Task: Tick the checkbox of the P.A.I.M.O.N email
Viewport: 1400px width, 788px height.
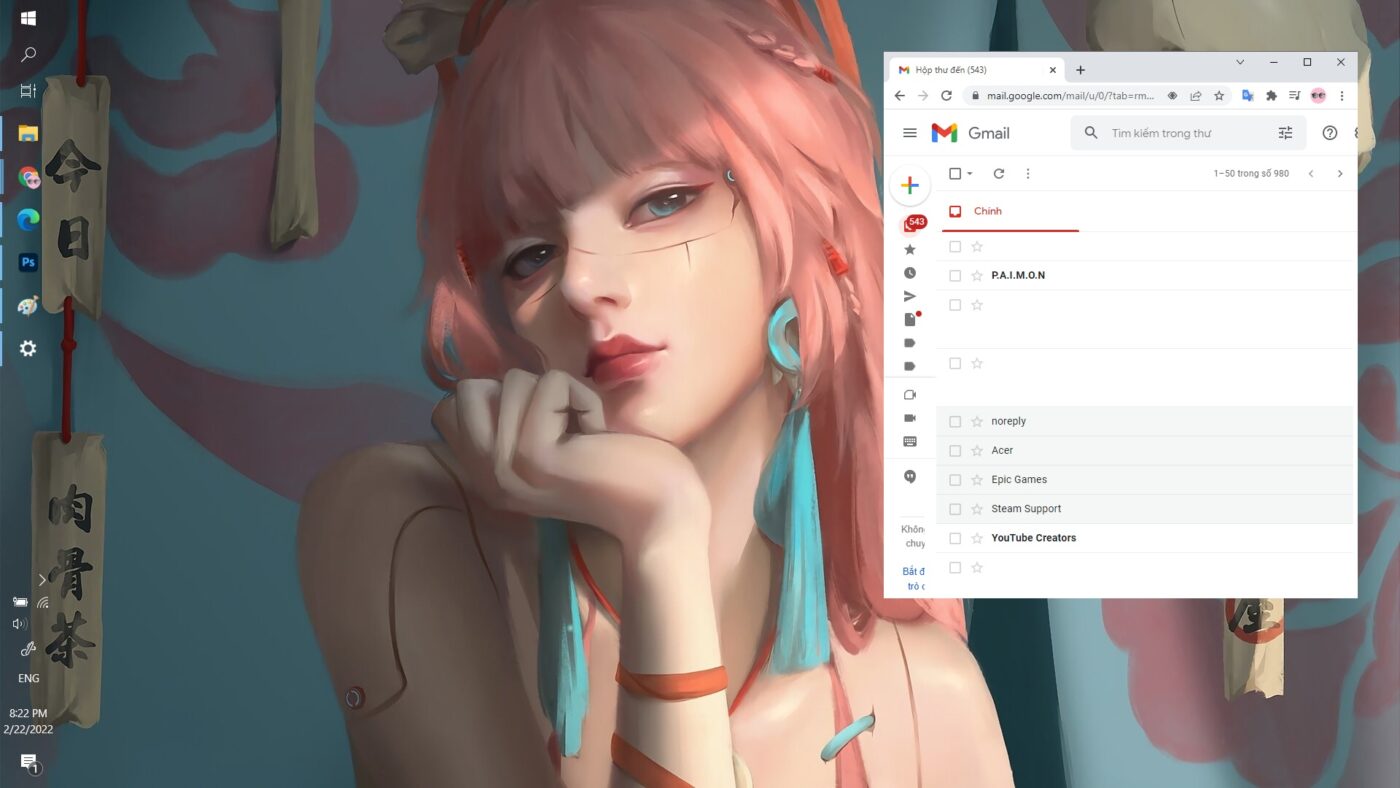Action: pyautogui.click(x=955, y=276)
